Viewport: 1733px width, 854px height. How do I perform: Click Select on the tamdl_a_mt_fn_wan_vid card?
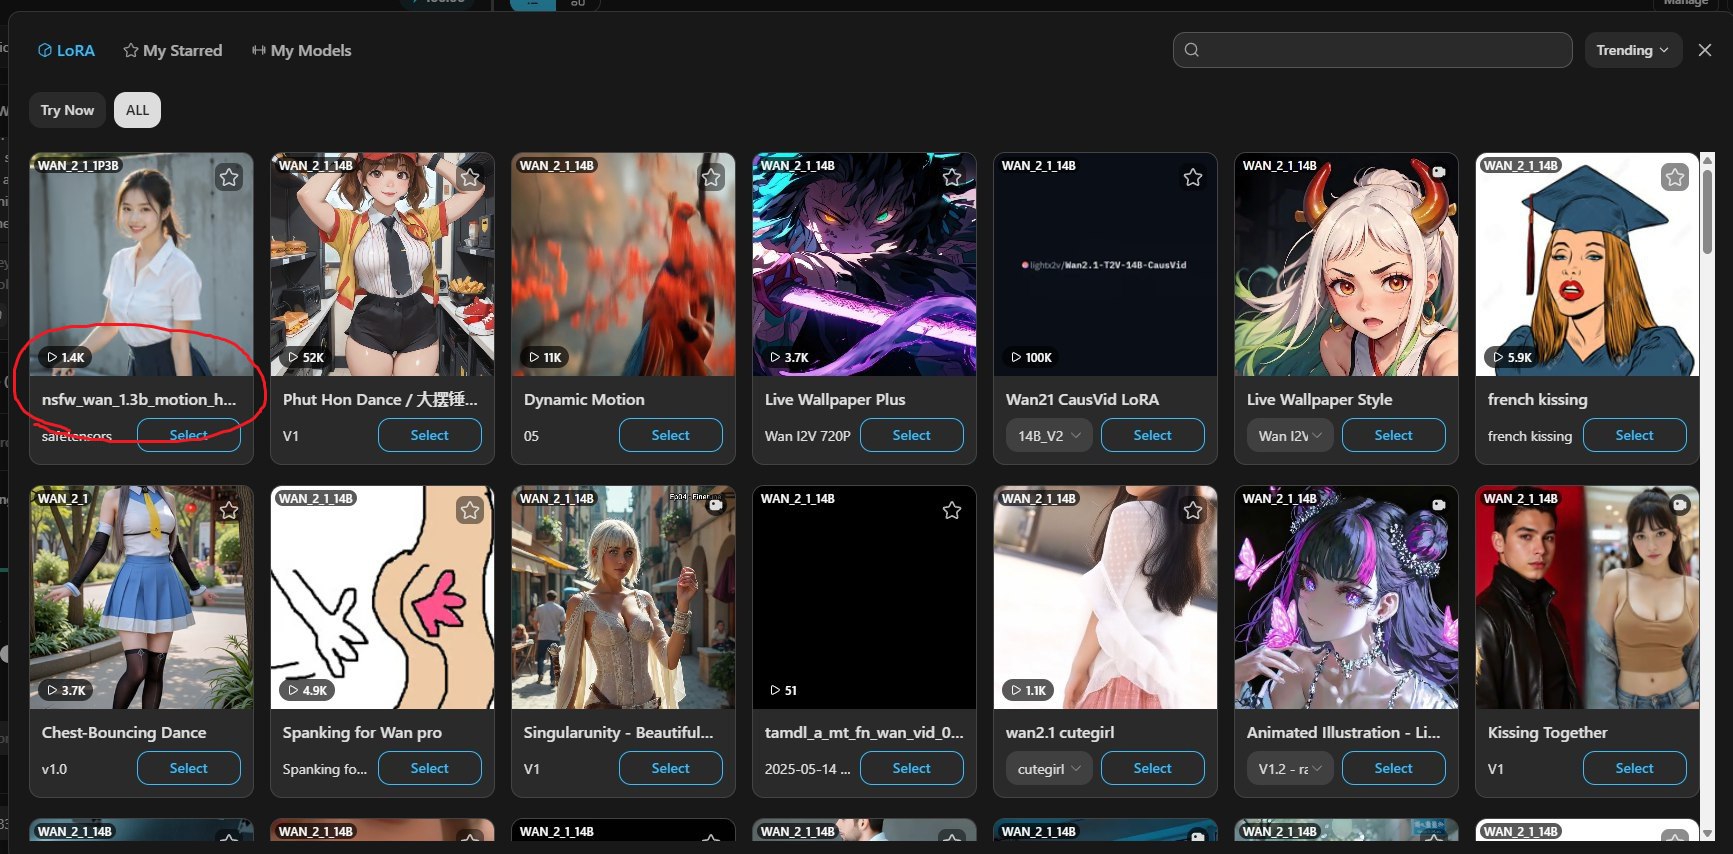click(912, 769)
